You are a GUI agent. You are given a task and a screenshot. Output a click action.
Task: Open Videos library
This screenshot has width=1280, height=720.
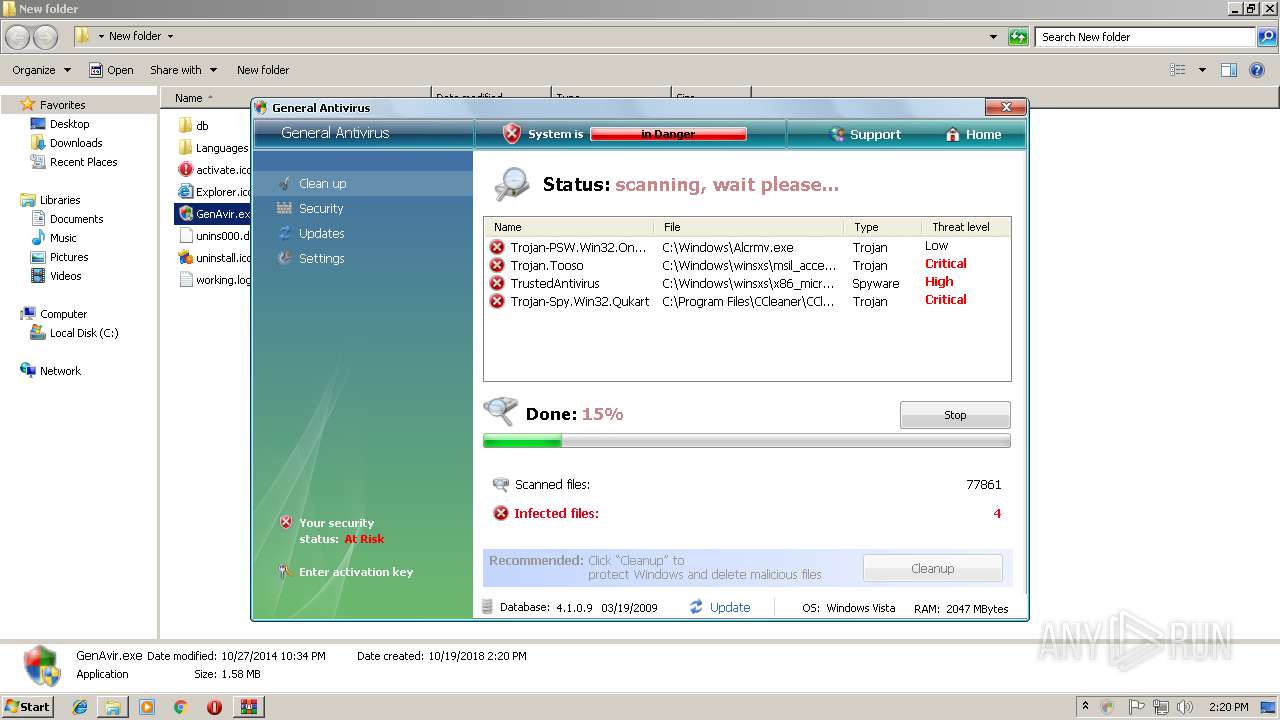(x=66, y=276)
